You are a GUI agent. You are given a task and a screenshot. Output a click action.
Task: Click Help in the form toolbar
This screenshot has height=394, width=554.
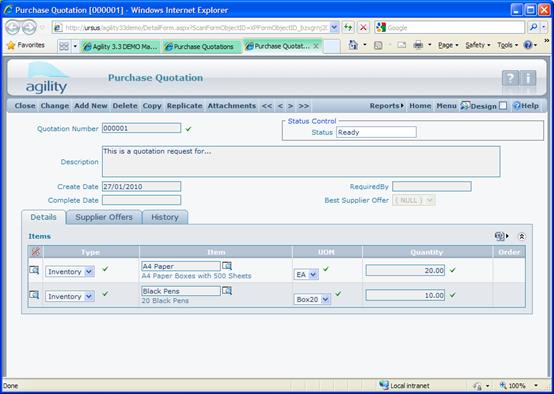pyautogui.click(x=526, y=106)
